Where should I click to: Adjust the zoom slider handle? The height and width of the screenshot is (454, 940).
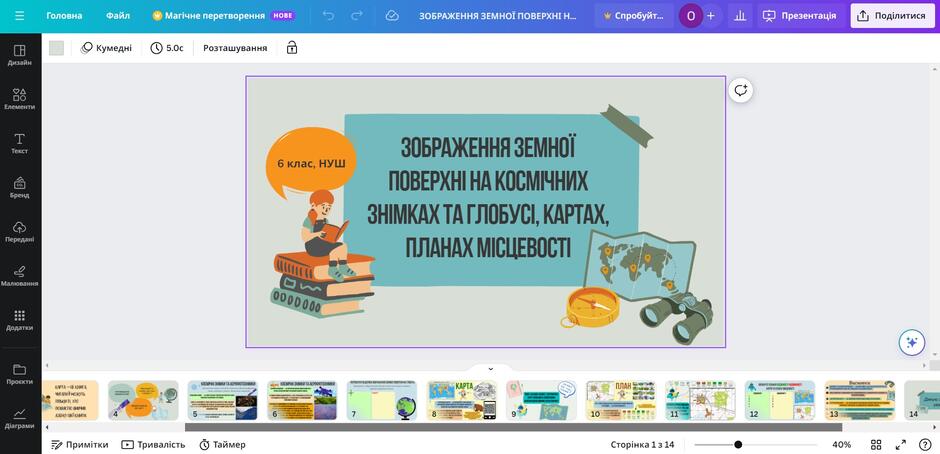click(x=738, y=444)
